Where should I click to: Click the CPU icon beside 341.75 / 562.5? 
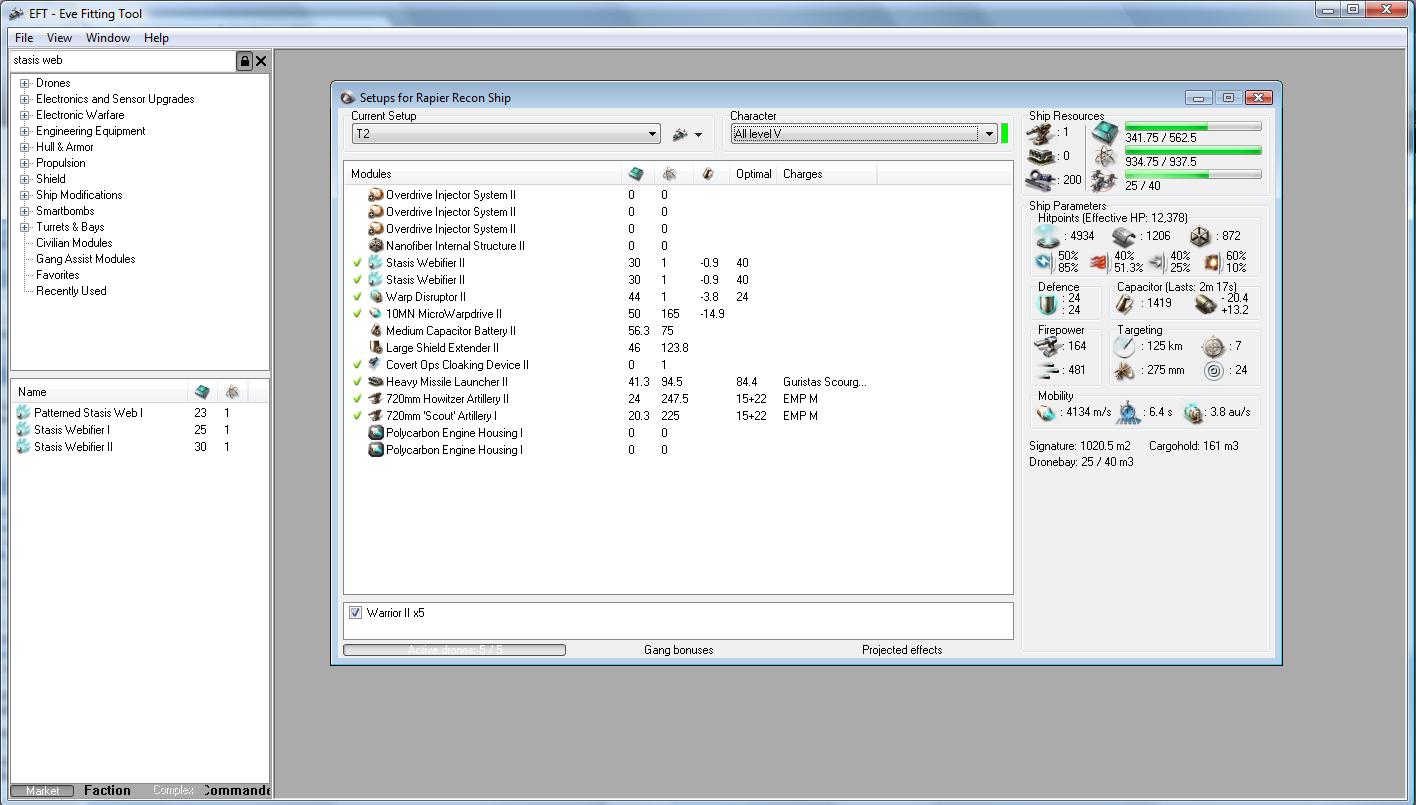(x=1105, y=132)
